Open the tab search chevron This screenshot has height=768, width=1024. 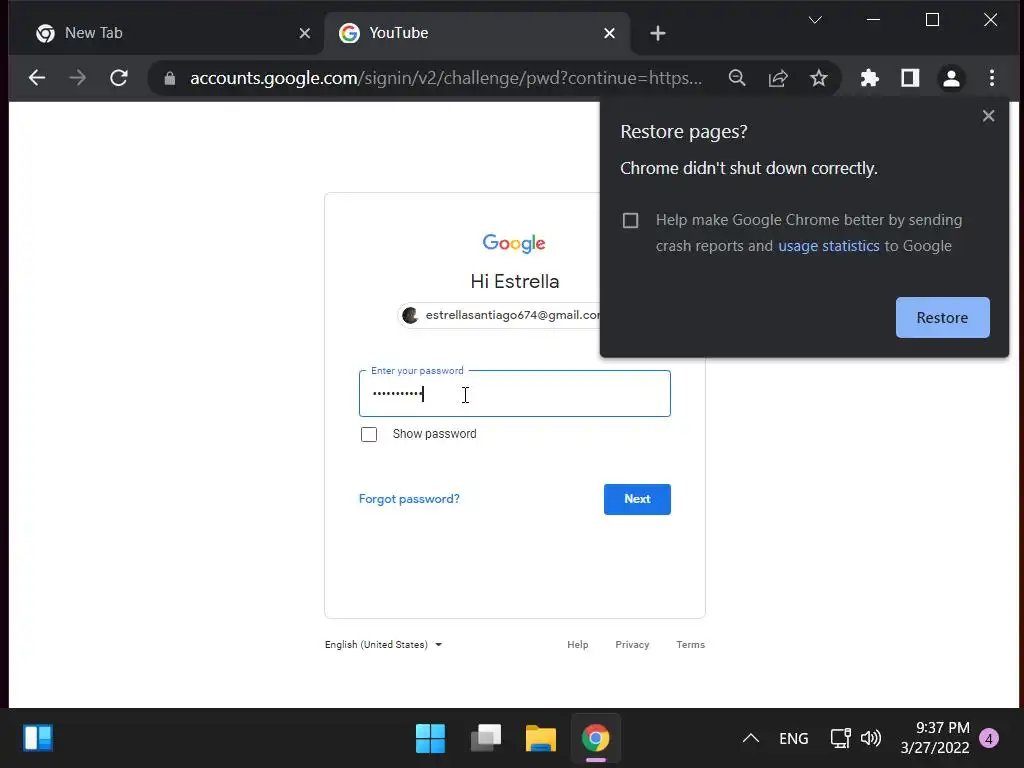point(814,20)
